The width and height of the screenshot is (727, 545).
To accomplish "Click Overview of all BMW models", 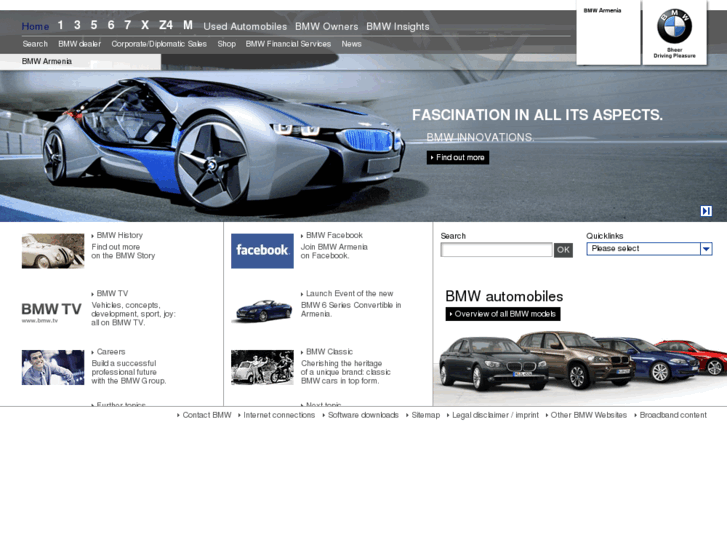I will click(503, 314).
